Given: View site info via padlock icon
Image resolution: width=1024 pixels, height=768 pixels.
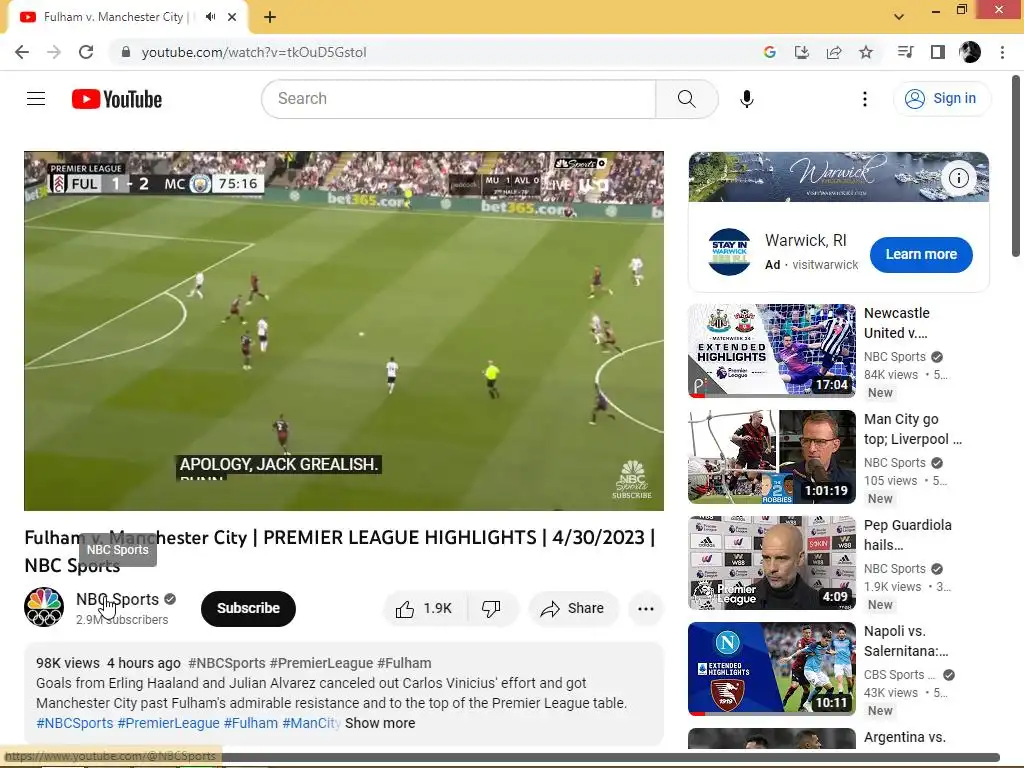Looking at the screenshot, I should click(126, 52).
